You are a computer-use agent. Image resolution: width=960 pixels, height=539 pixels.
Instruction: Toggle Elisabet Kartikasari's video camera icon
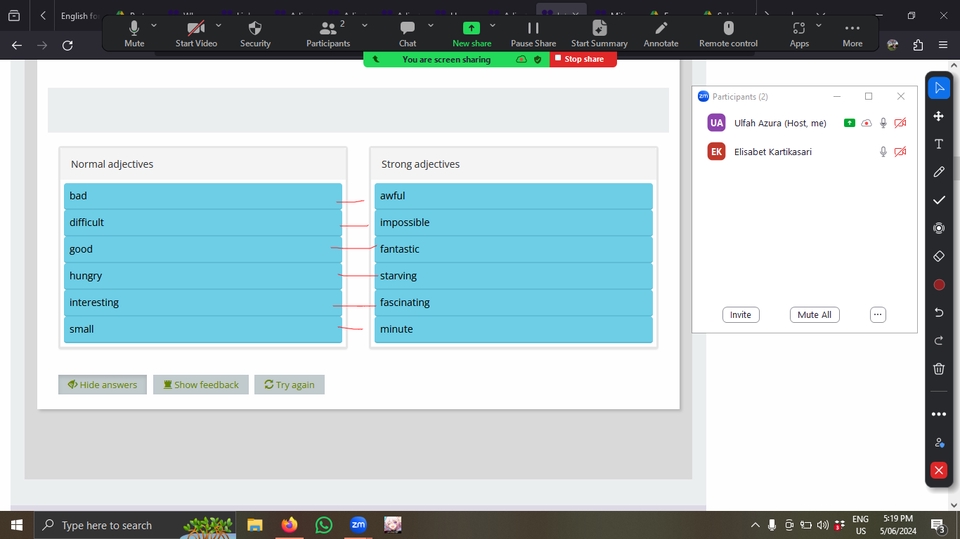point(900,152)
